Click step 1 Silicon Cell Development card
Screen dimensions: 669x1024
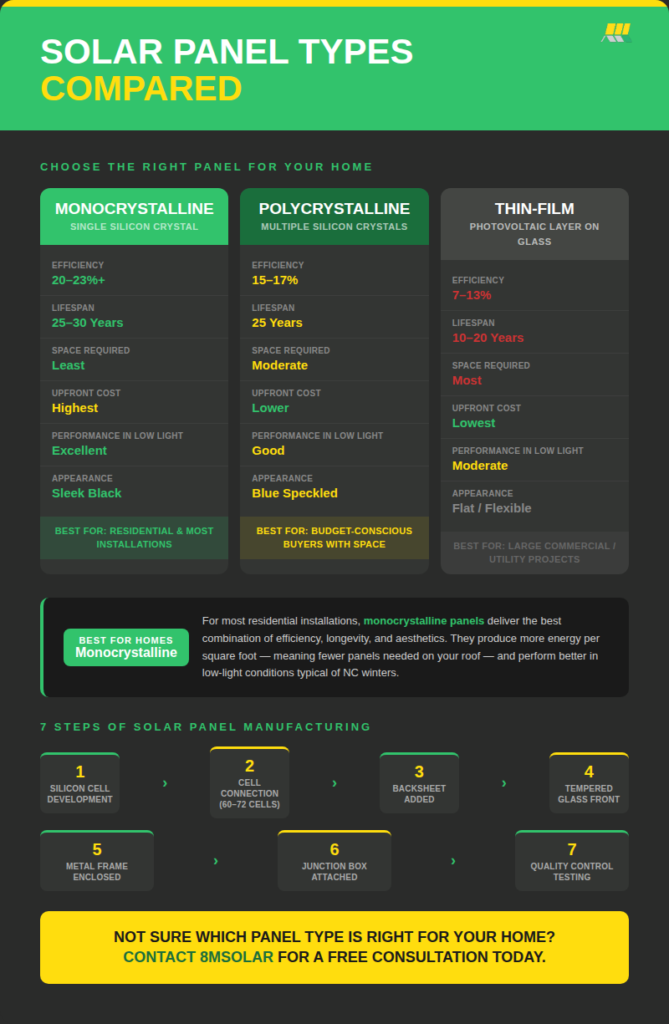pyautogui.click(x=80, y=783)
